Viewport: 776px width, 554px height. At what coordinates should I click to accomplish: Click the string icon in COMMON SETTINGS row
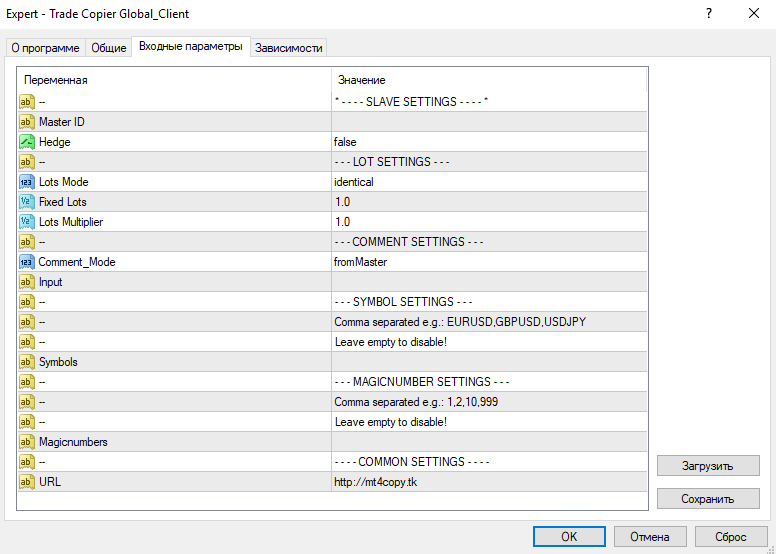[27, 462]
